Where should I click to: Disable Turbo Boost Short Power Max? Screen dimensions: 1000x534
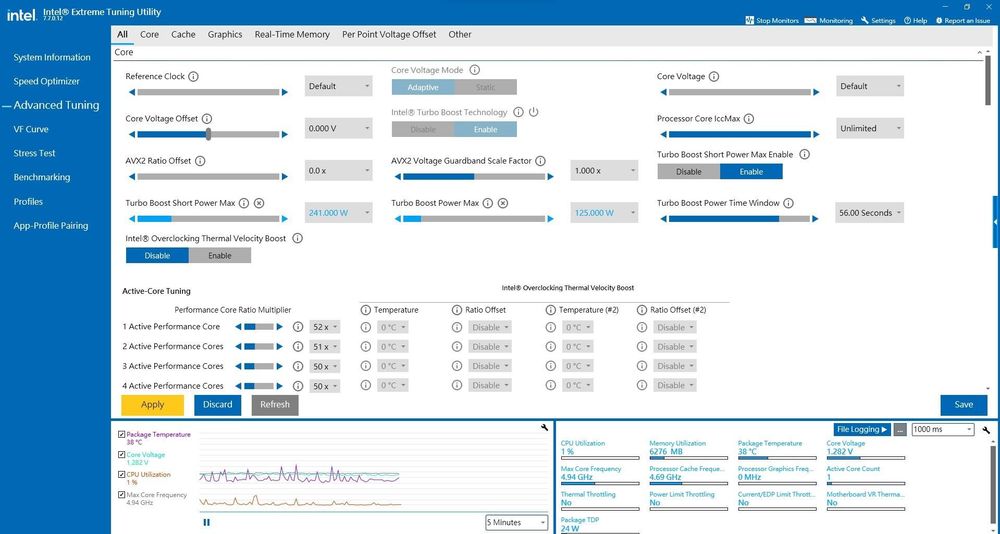coord(689,172)
